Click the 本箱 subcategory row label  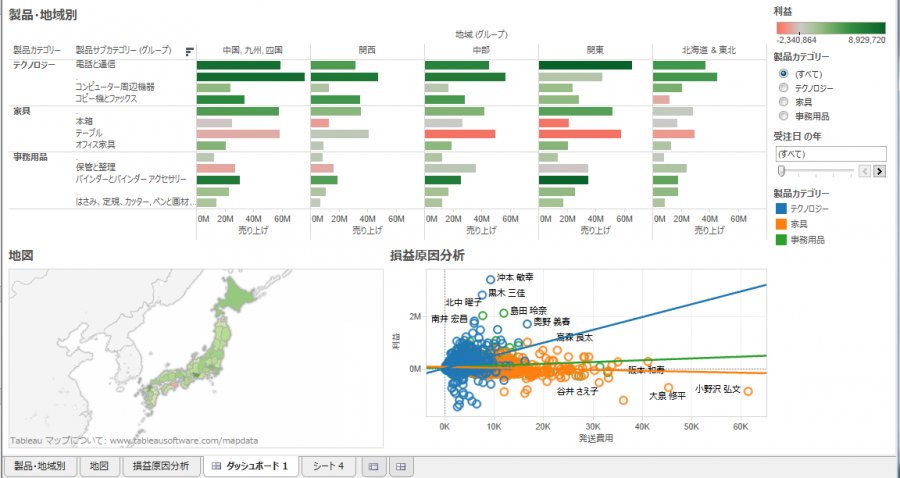click(x=84, y=122)
